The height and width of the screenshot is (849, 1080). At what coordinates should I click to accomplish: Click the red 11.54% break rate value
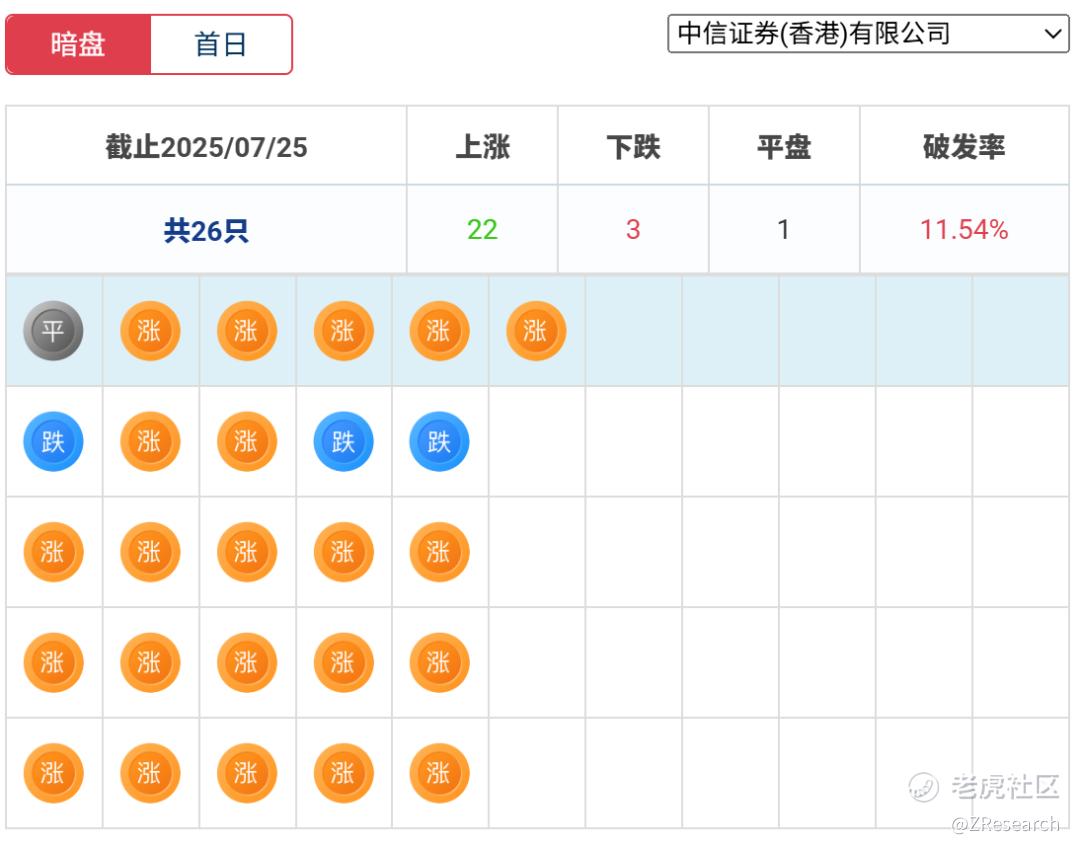(x=963, y=230)
